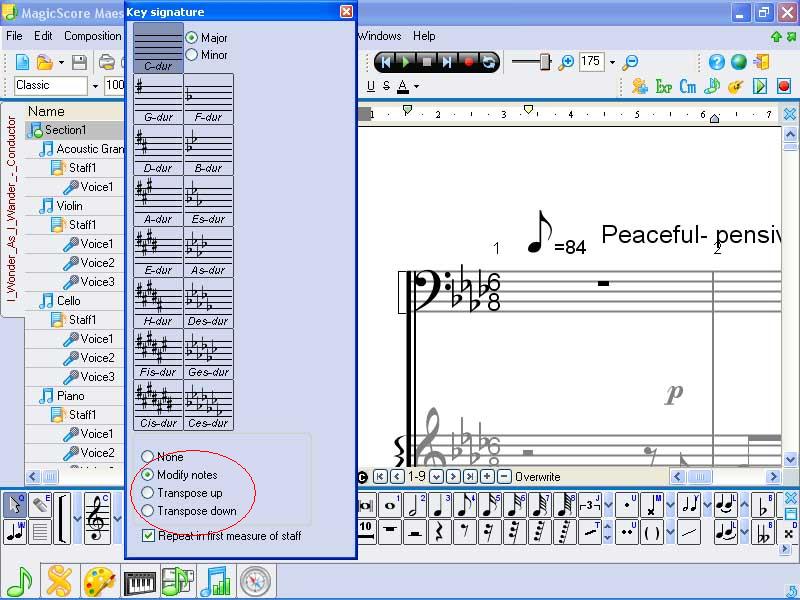
Task: Select the arrow pointer tool
Action: [x=15, y=505]
